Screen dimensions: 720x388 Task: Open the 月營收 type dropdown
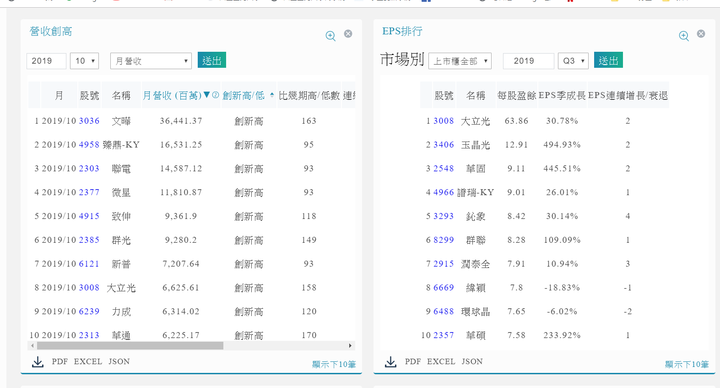[151, 61]
